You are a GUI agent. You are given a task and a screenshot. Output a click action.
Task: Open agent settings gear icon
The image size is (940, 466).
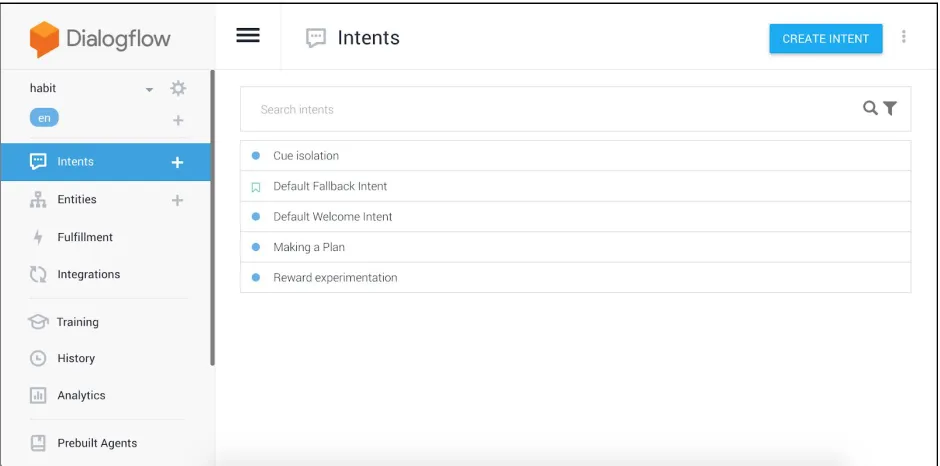178,89
